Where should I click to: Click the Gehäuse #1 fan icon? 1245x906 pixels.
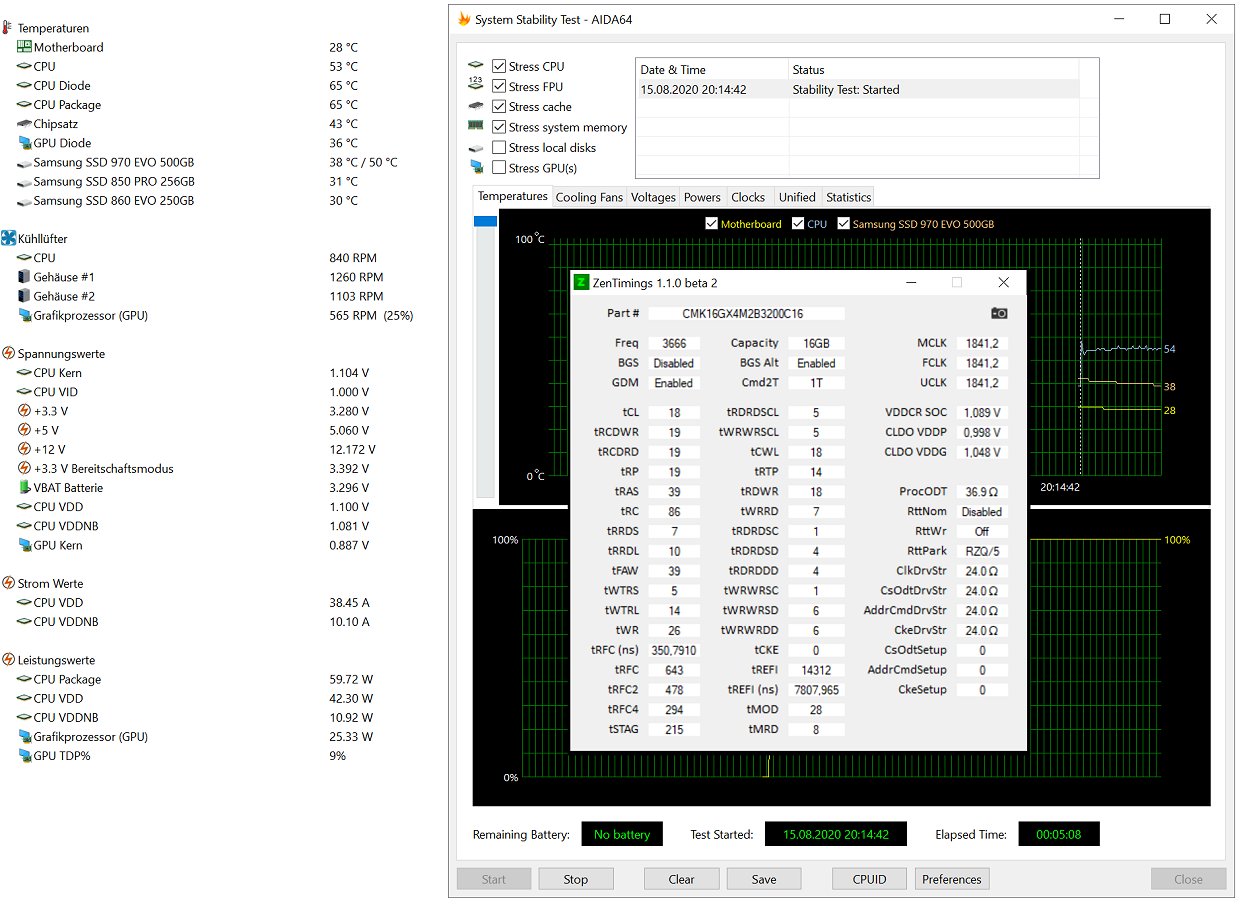pos(24,277)
